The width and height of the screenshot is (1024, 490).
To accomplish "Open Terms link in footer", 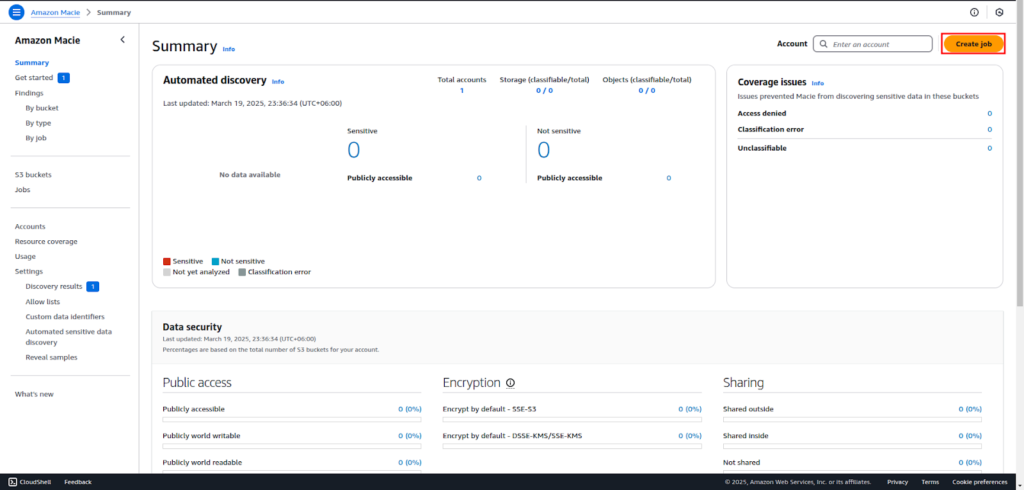I will [x=930, y=482].
